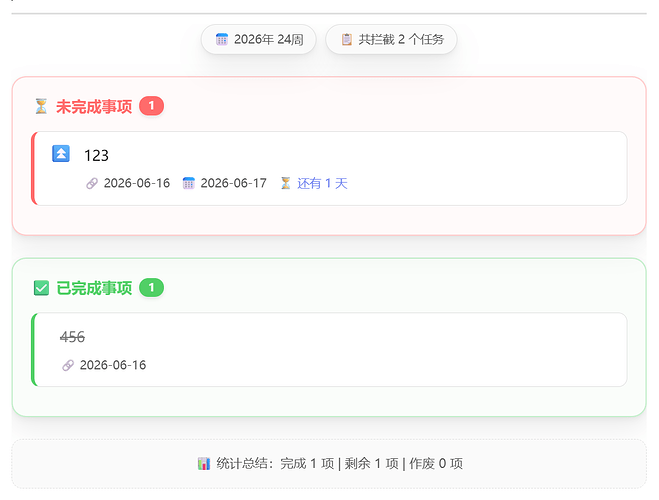
Task: Click the 还有 1 天 remaining days link
Action: click(x=322, y=184)
